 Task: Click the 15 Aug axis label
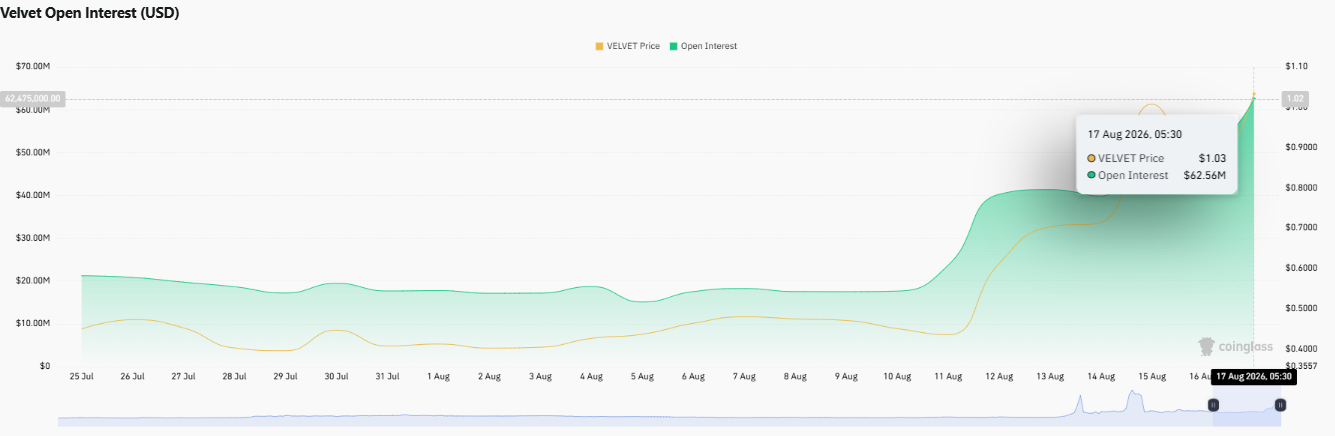click(1152, 377)
